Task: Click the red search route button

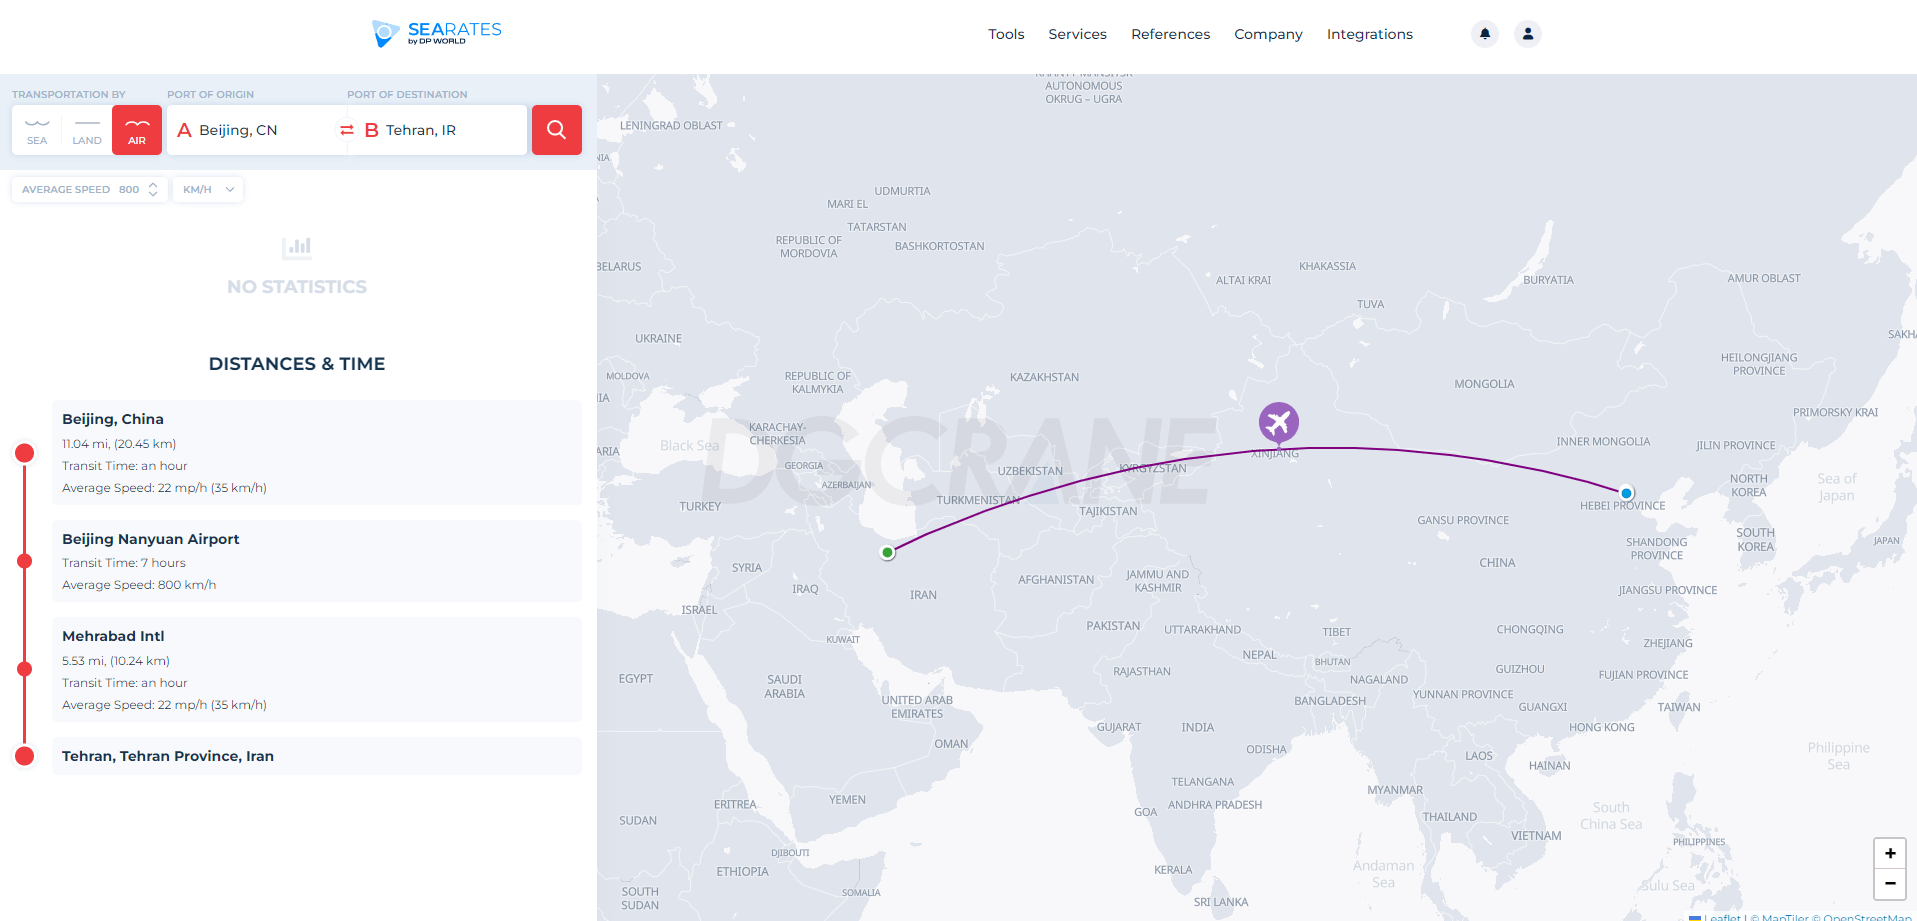Action: [556, 130]
